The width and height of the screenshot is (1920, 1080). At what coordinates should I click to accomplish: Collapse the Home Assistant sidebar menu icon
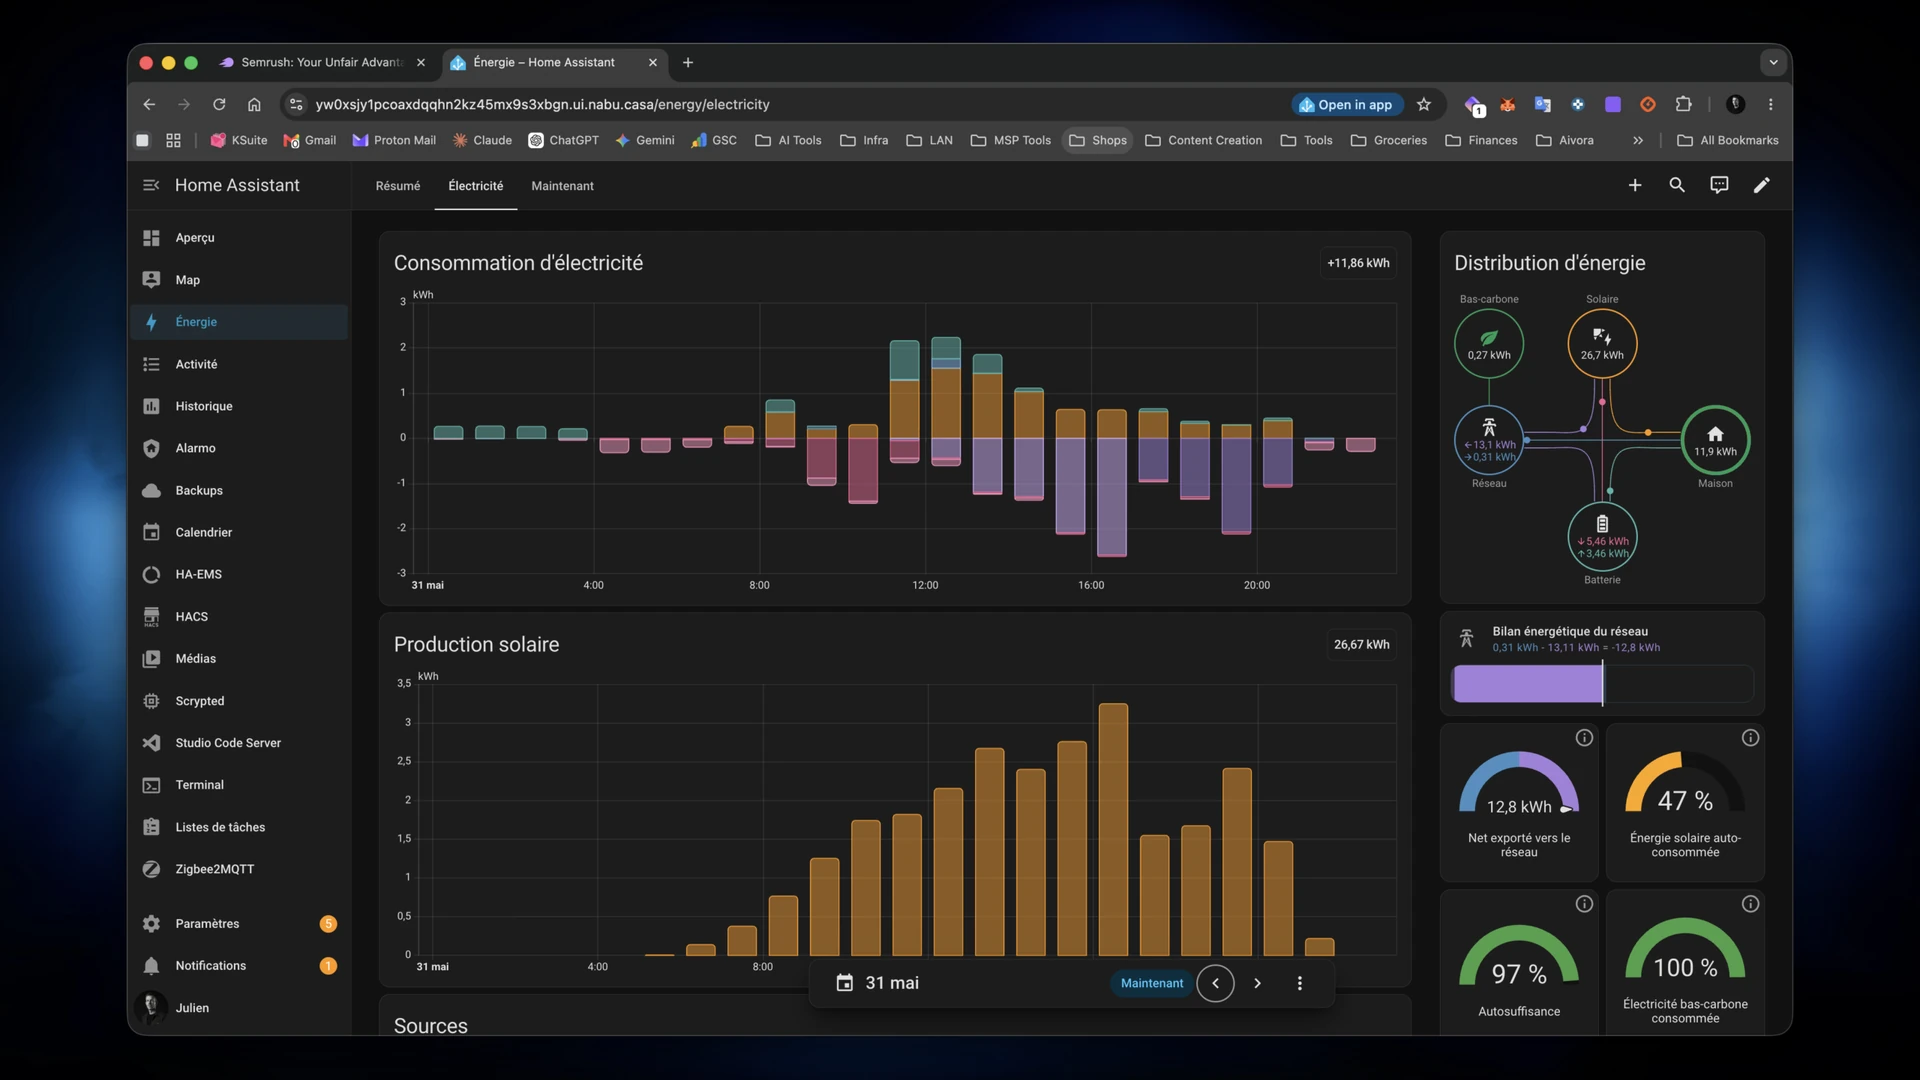coord(151,185)
